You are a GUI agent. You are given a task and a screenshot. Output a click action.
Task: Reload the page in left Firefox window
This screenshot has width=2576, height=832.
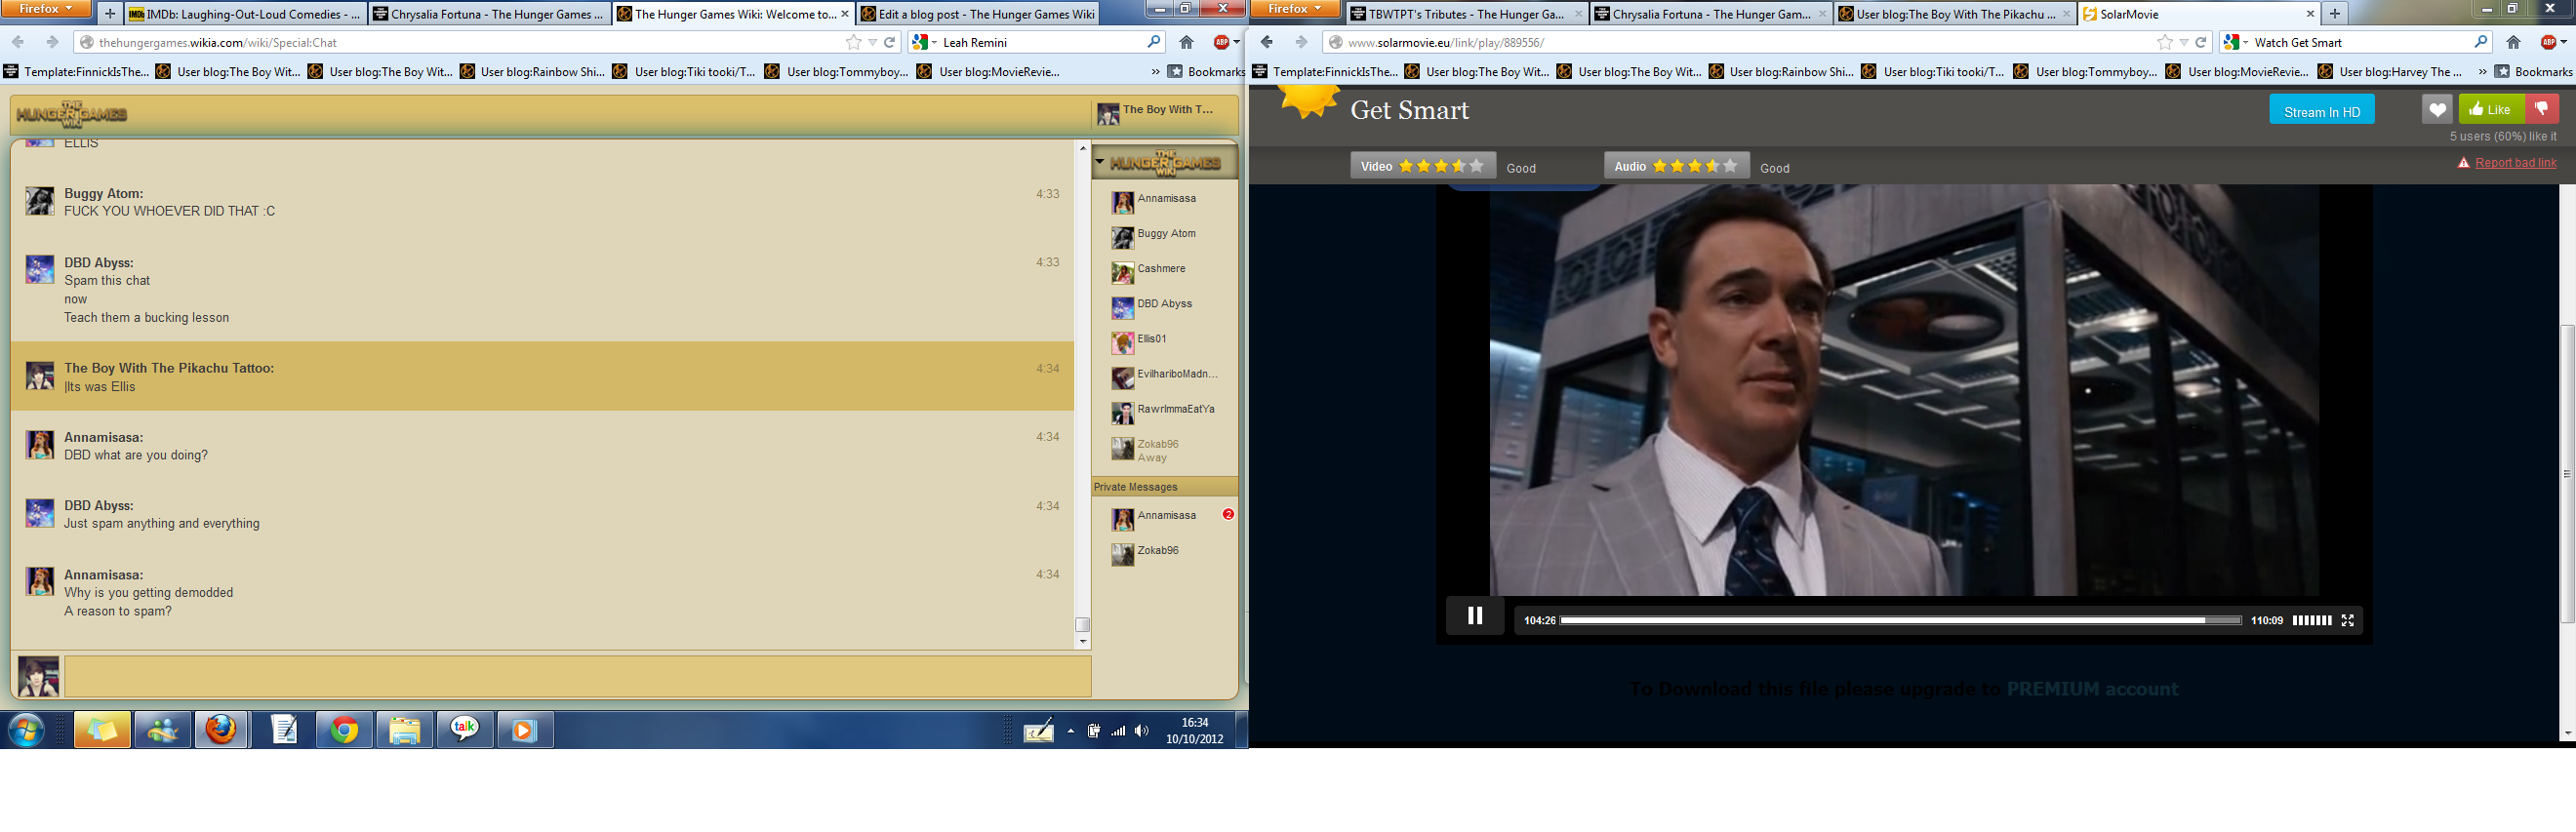coord(889,42)
